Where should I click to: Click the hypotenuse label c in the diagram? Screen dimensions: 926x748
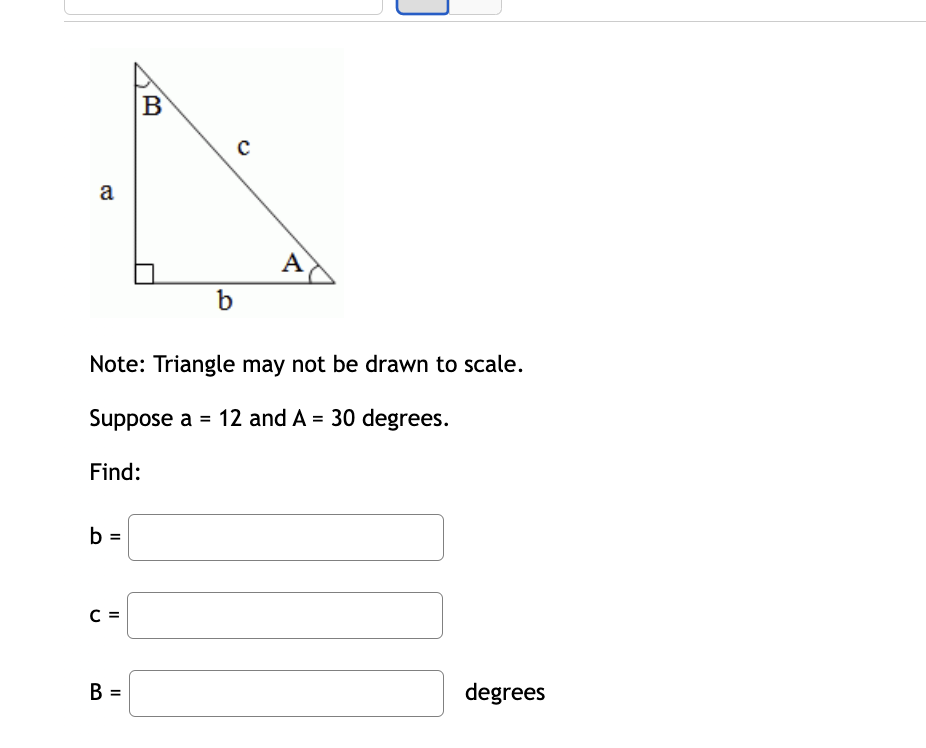(x=243, y=146)
